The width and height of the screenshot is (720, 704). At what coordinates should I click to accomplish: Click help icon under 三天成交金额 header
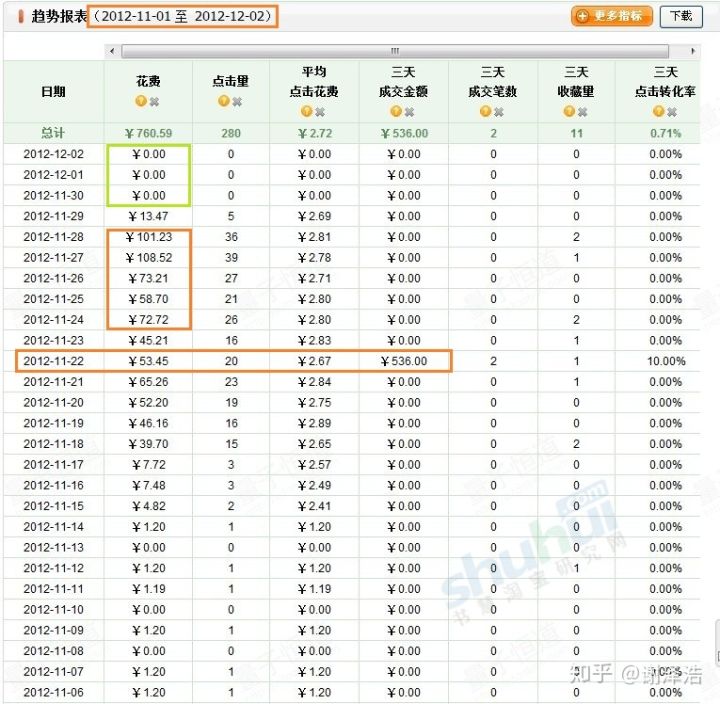tap(396, 111)
